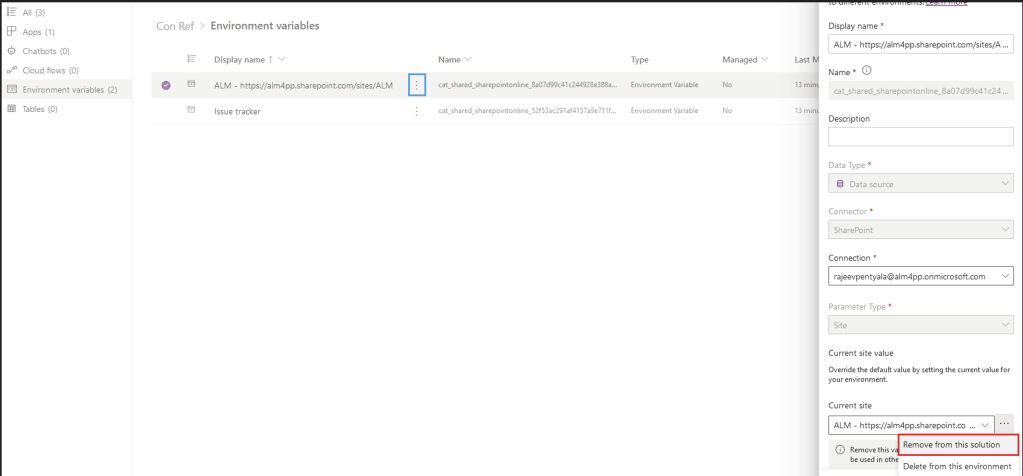Click the info icon beside Name label

(x=866, y=70)
